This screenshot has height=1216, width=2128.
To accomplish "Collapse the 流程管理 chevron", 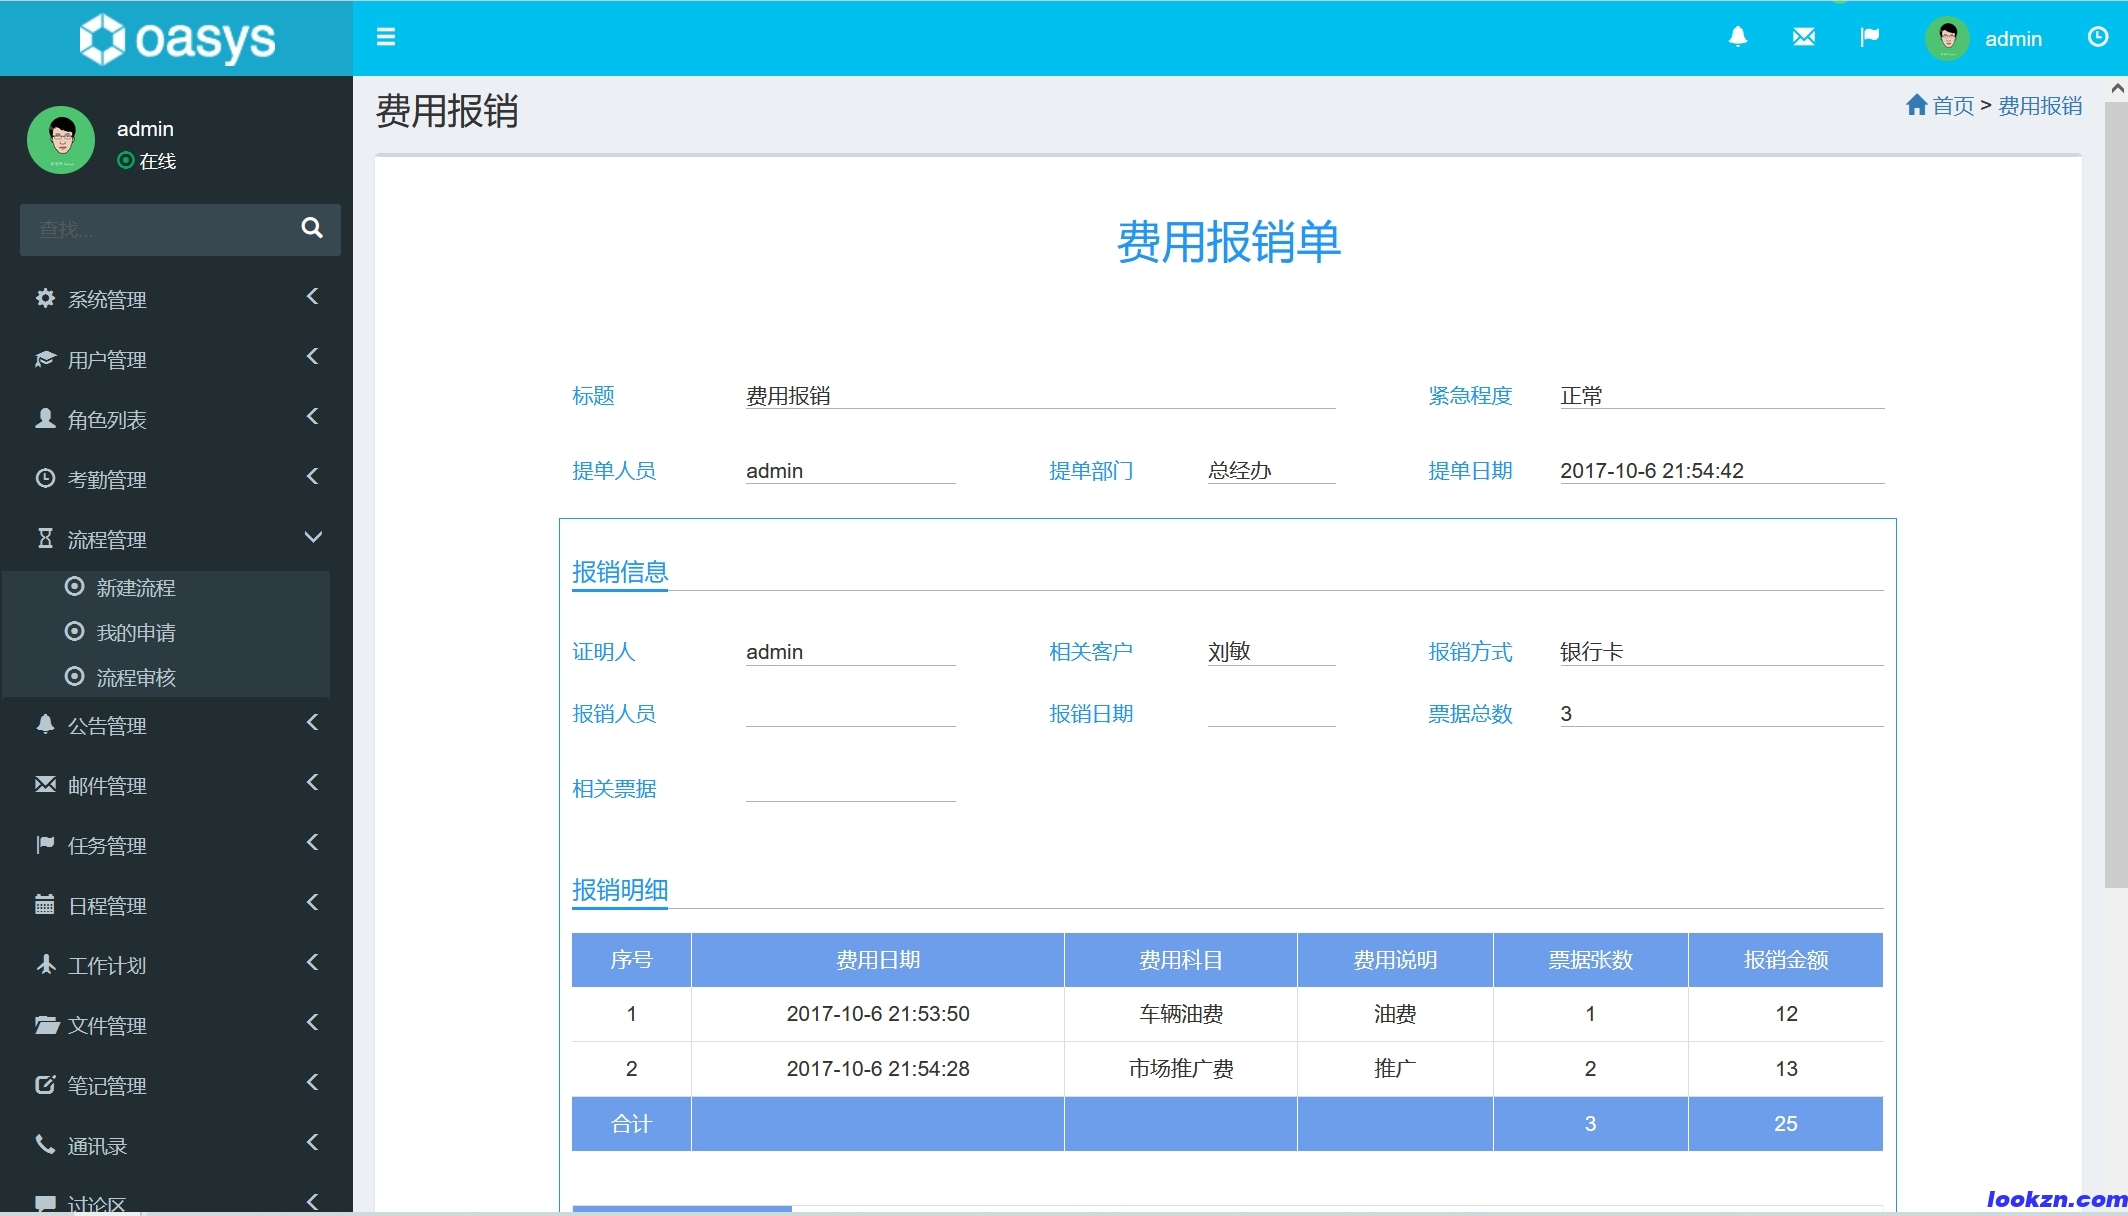I will coord(313,537).
